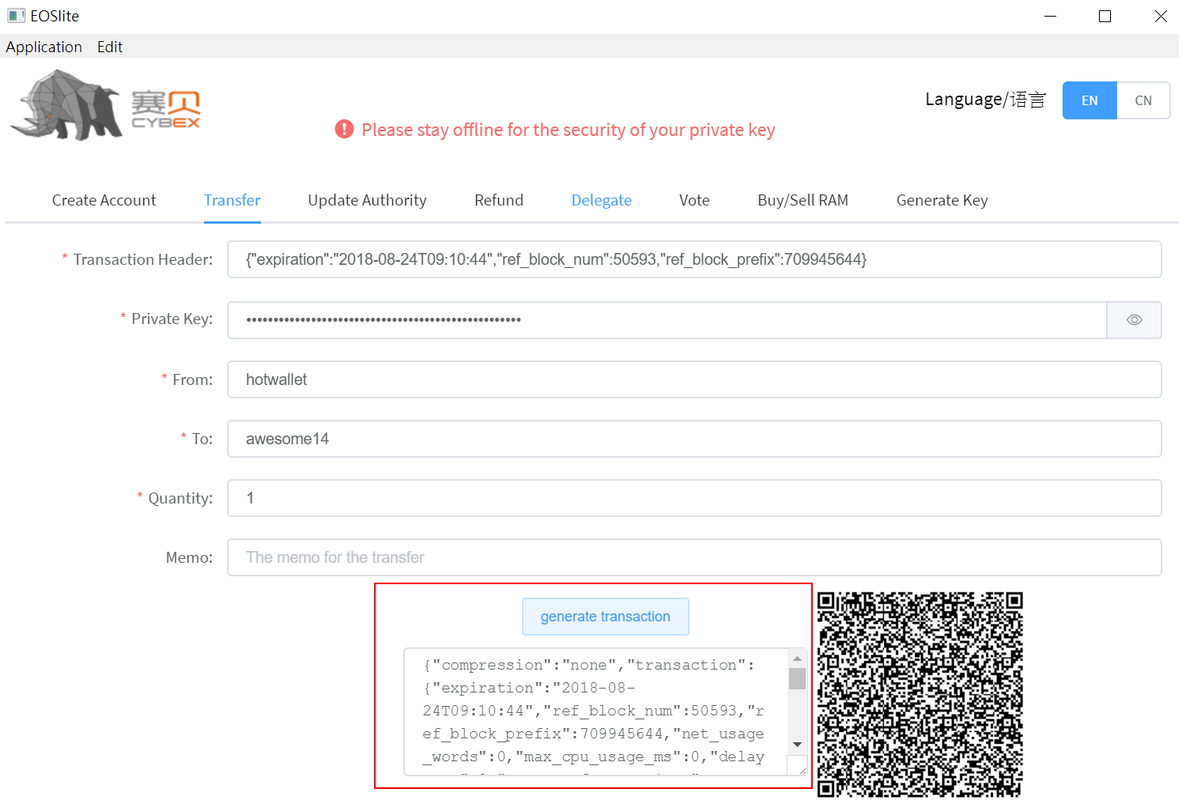Screen dimensions: 1179x800
Task: Click inside the Private Key field
Action: coord(667,320)
